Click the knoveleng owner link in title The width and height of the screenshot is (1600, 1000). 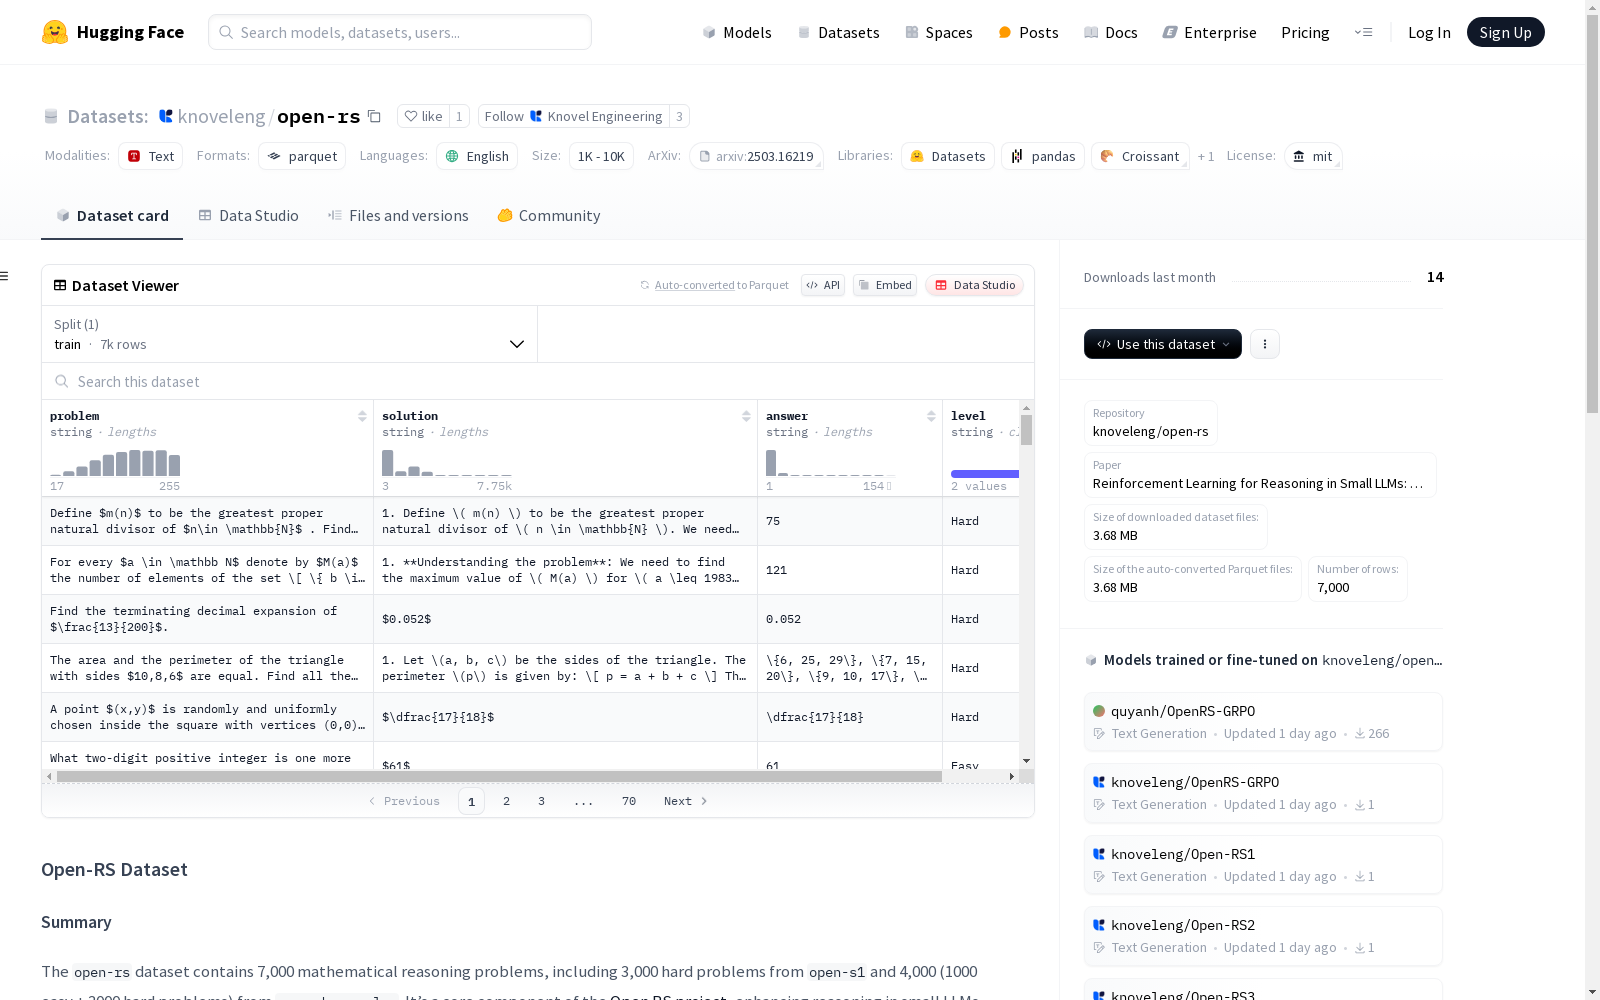click(x=221, y=116)
